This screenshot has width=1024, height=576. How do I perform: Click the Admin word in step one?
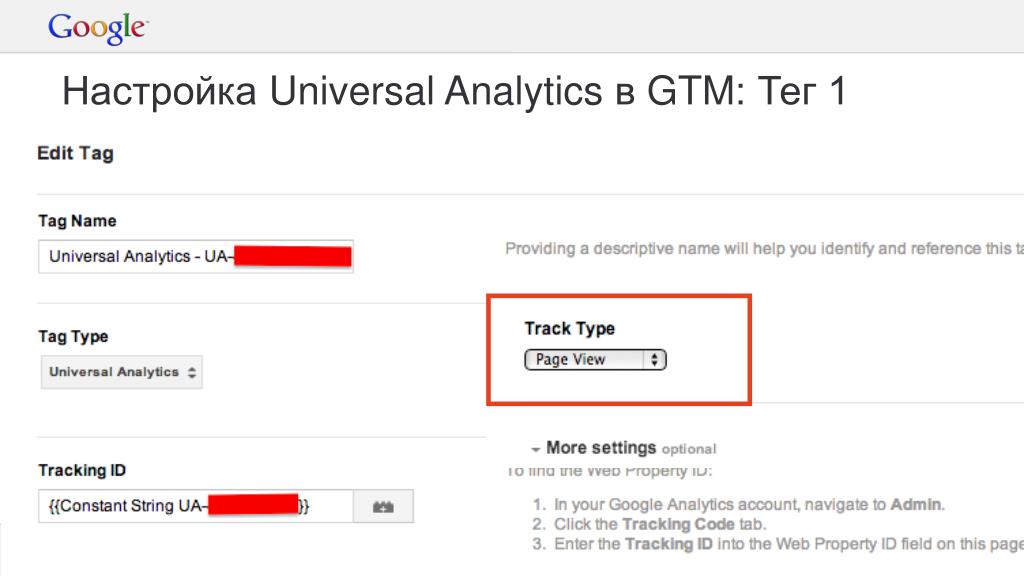tap(916, 505)
